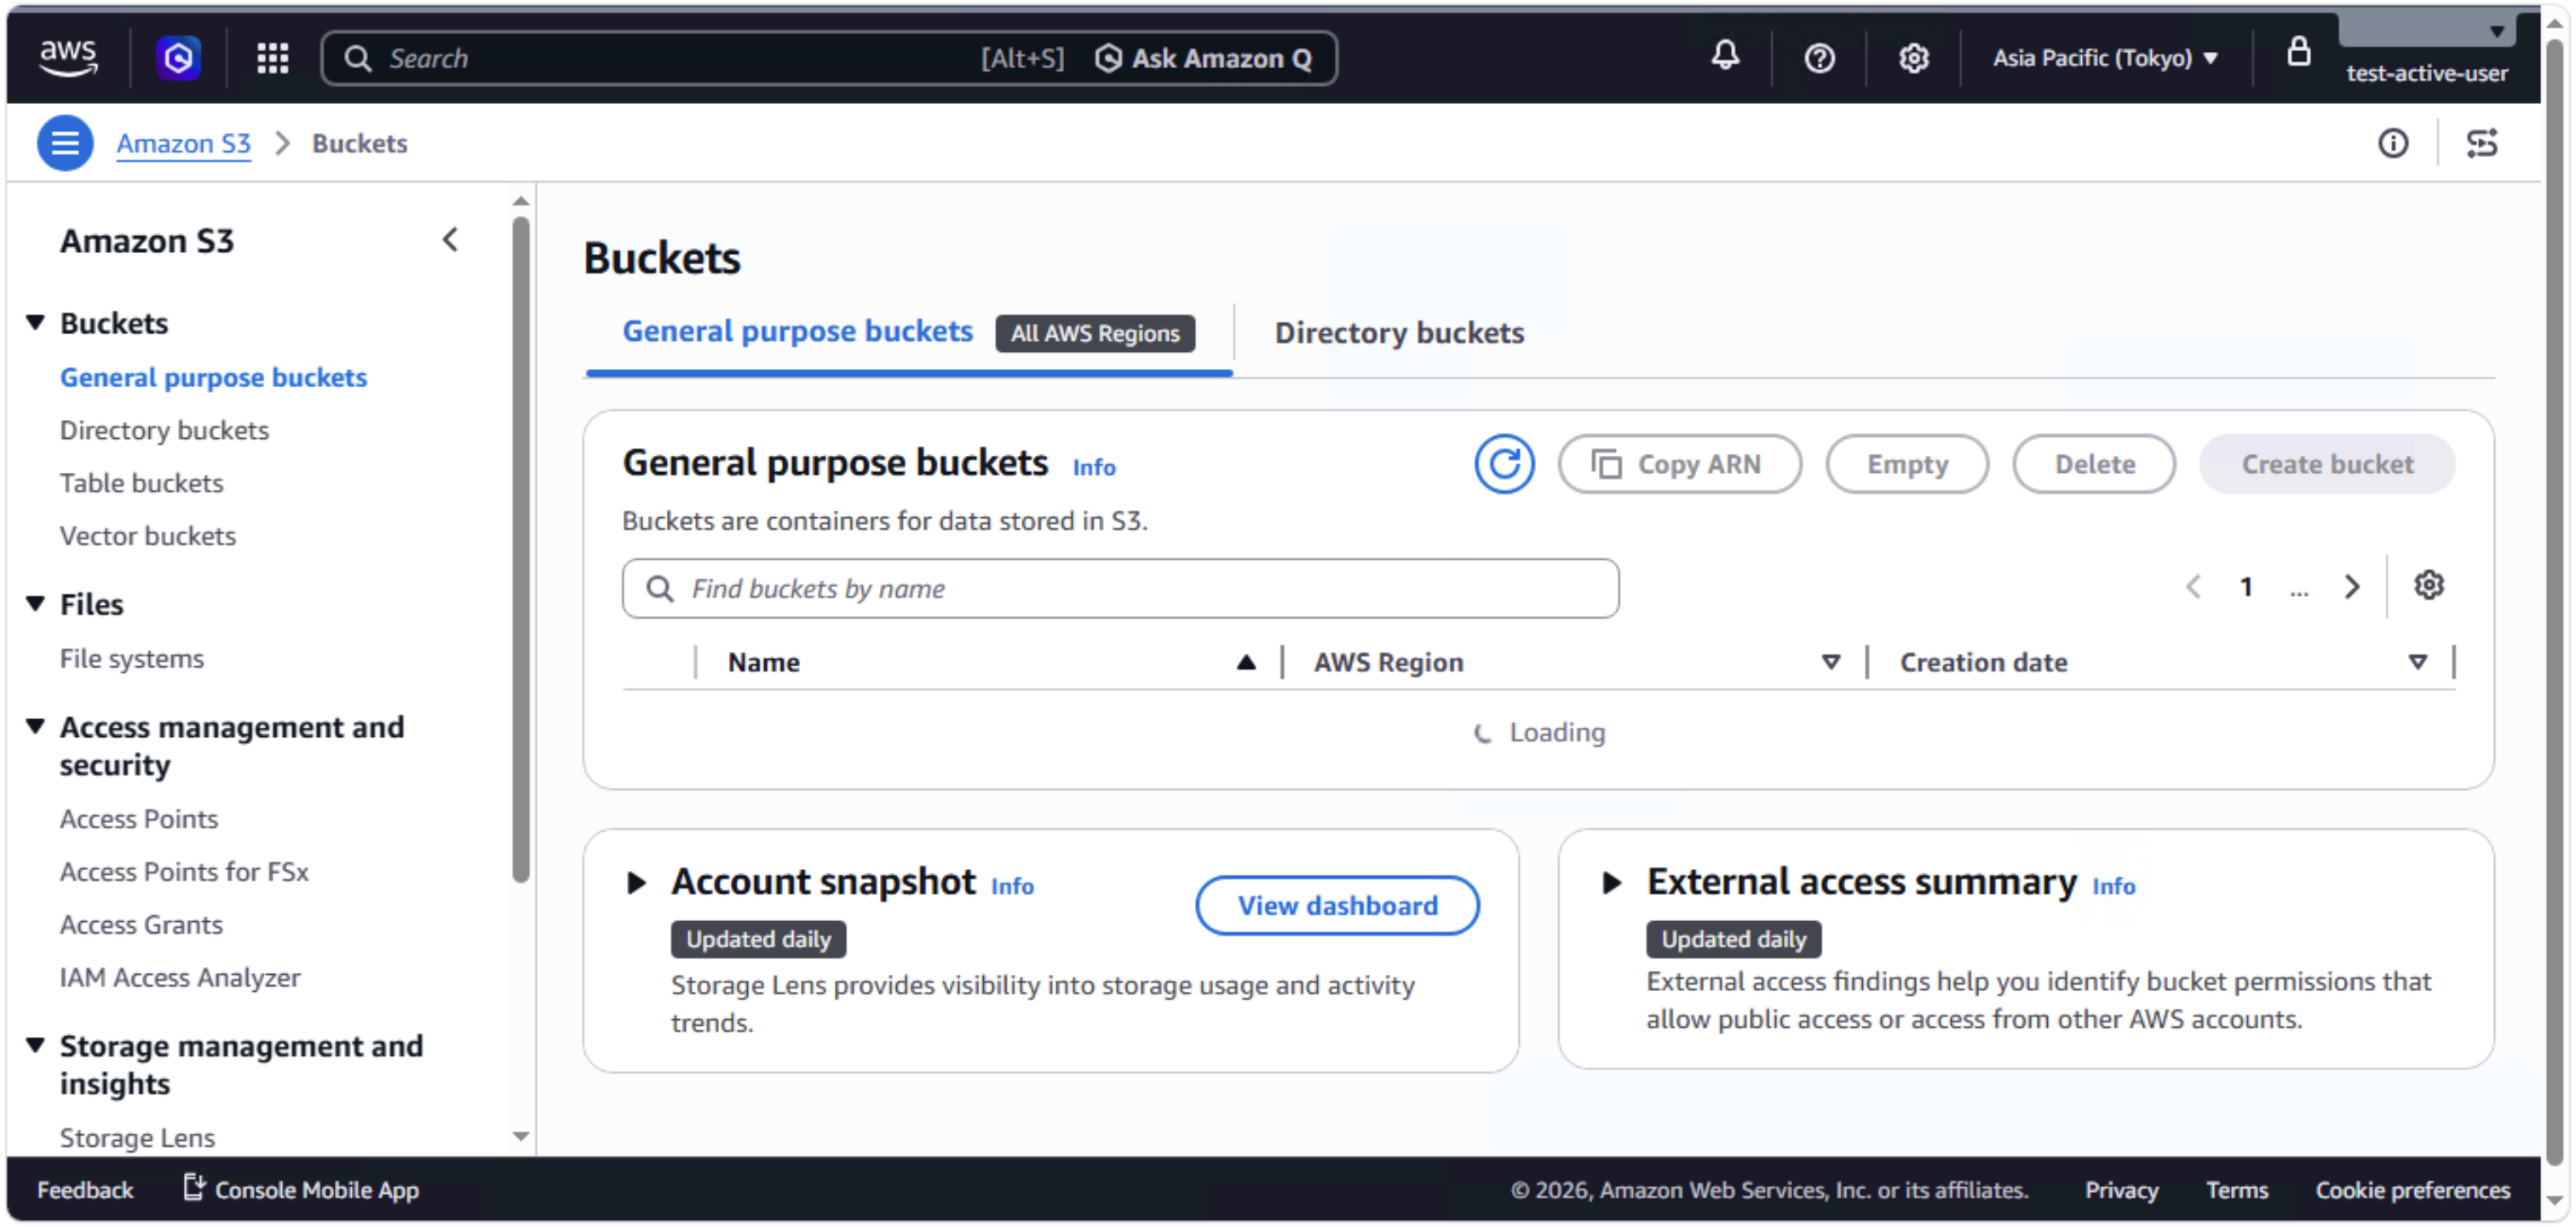Open Access Points for FSx
The width and height of the screenshot is (2576, 1227).
[183, 872]
